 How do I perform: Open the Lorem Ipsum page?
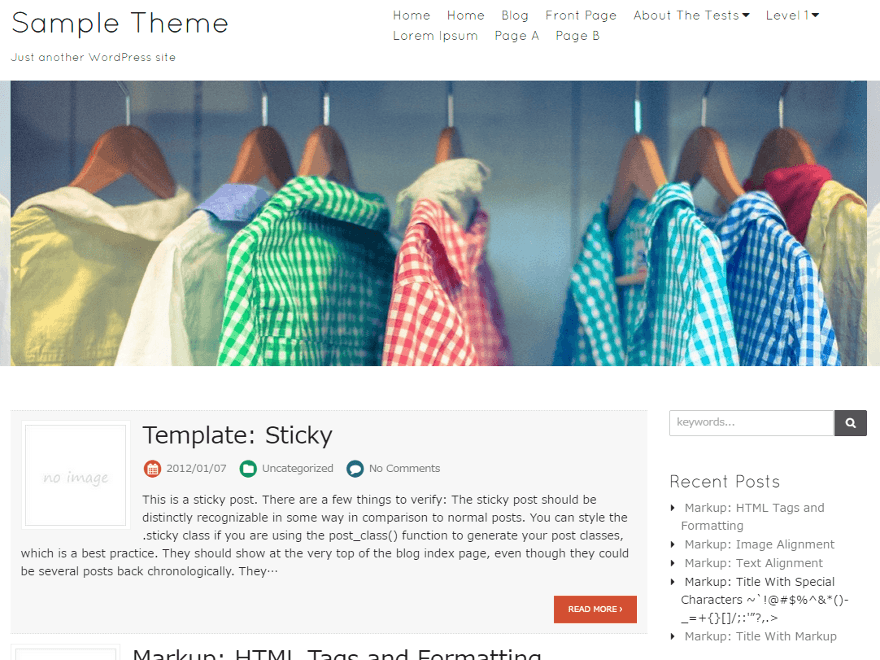pos(435,35)
